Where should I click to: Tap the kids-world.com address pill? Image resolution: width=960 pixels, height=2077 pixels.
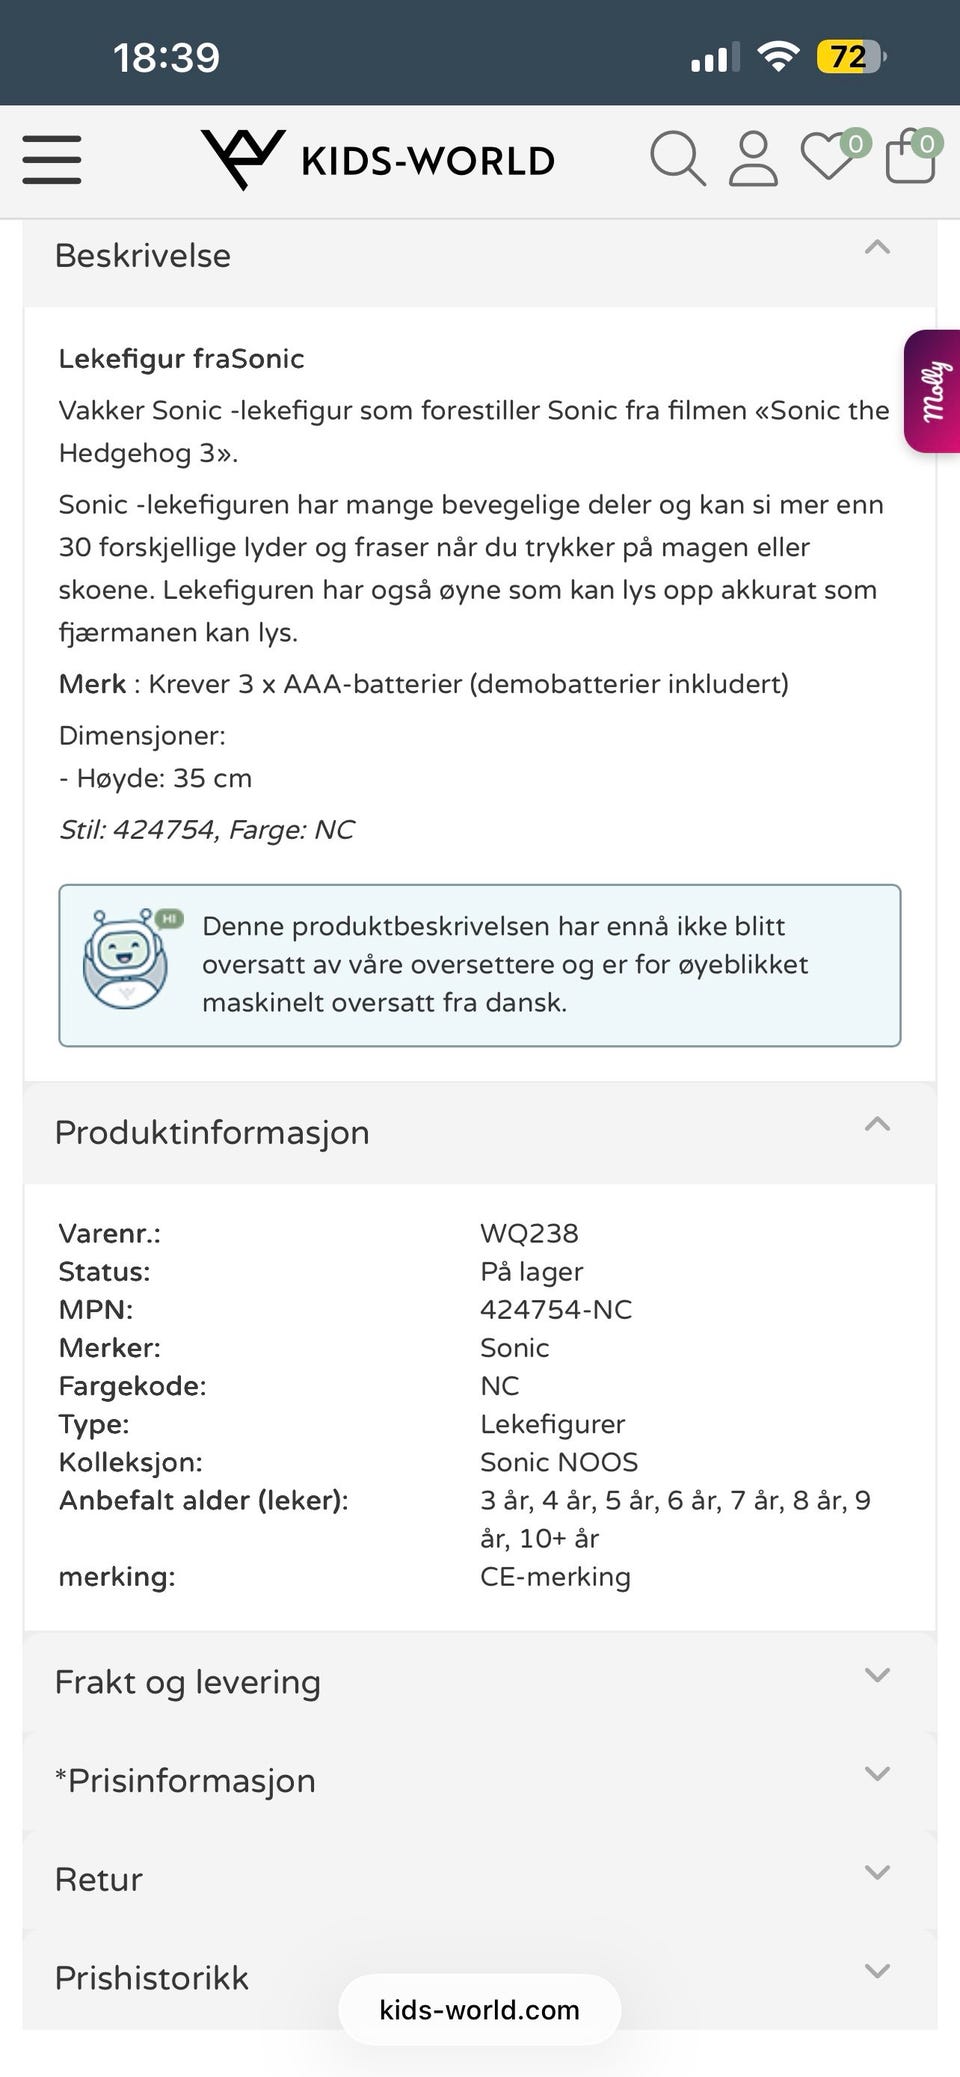click(480, 2010)
